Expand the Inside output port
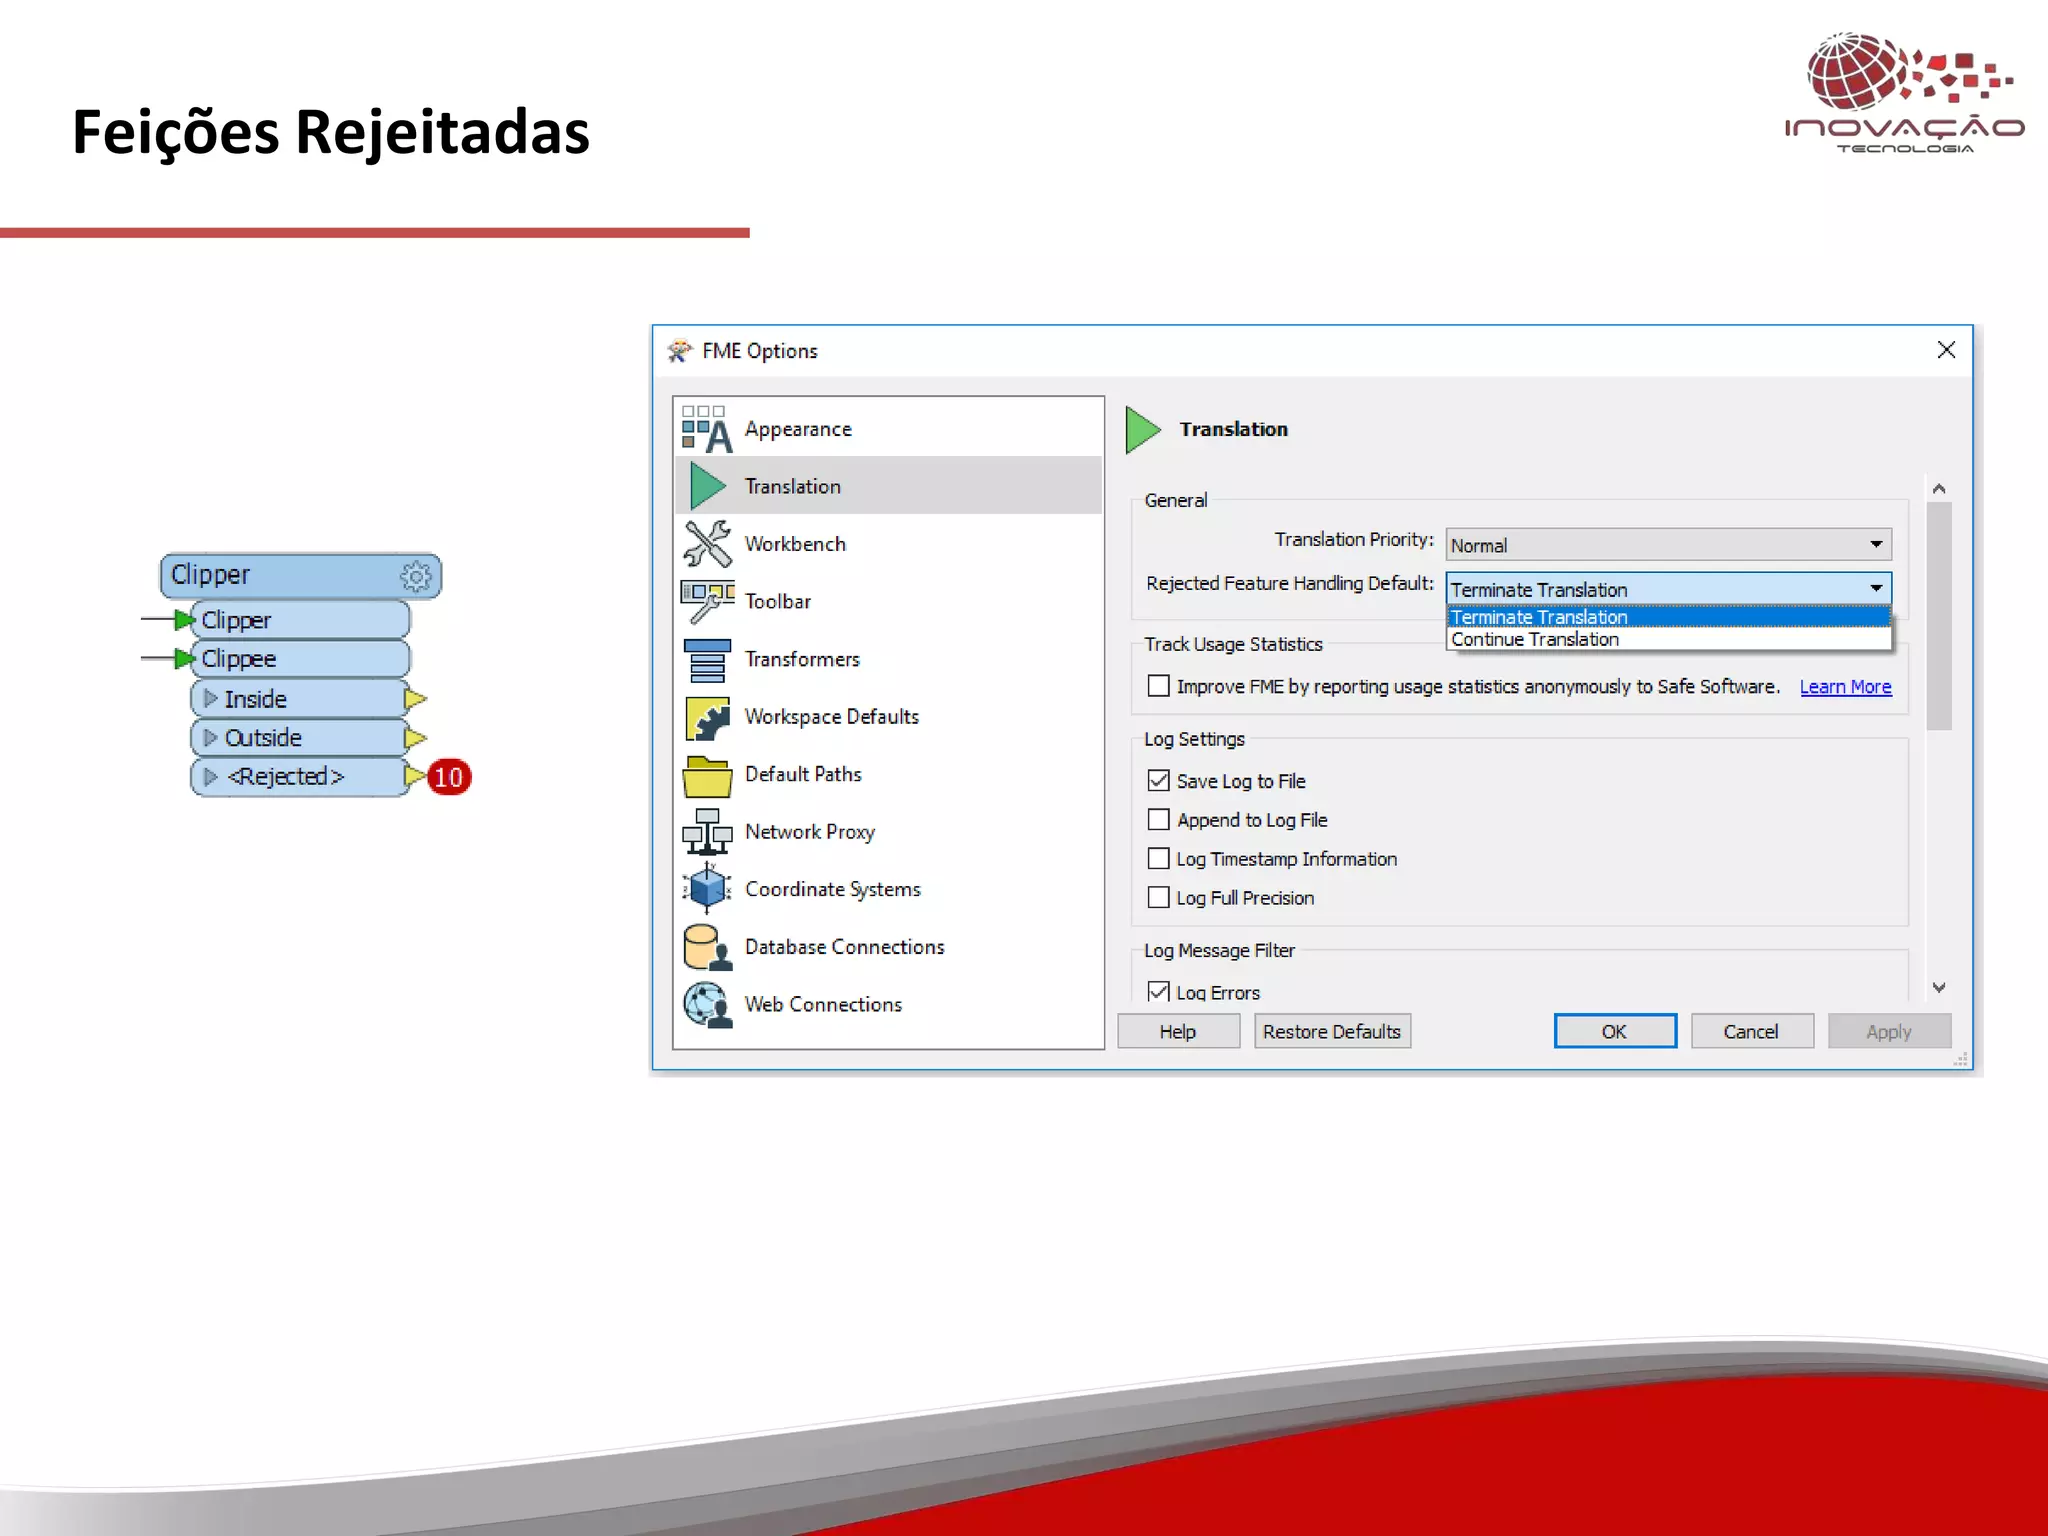 point(210,699)
